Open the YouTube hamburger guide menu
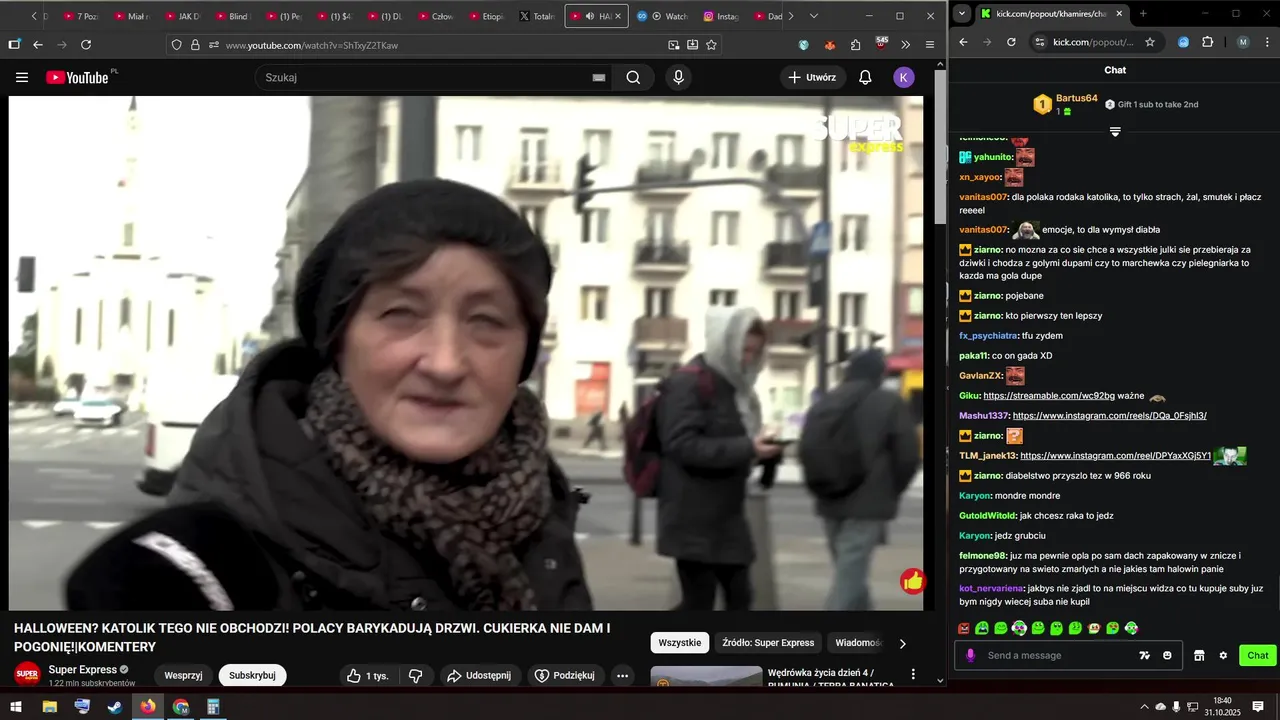The width and height of the screenshot is (1280, 720). click(22, 77)
